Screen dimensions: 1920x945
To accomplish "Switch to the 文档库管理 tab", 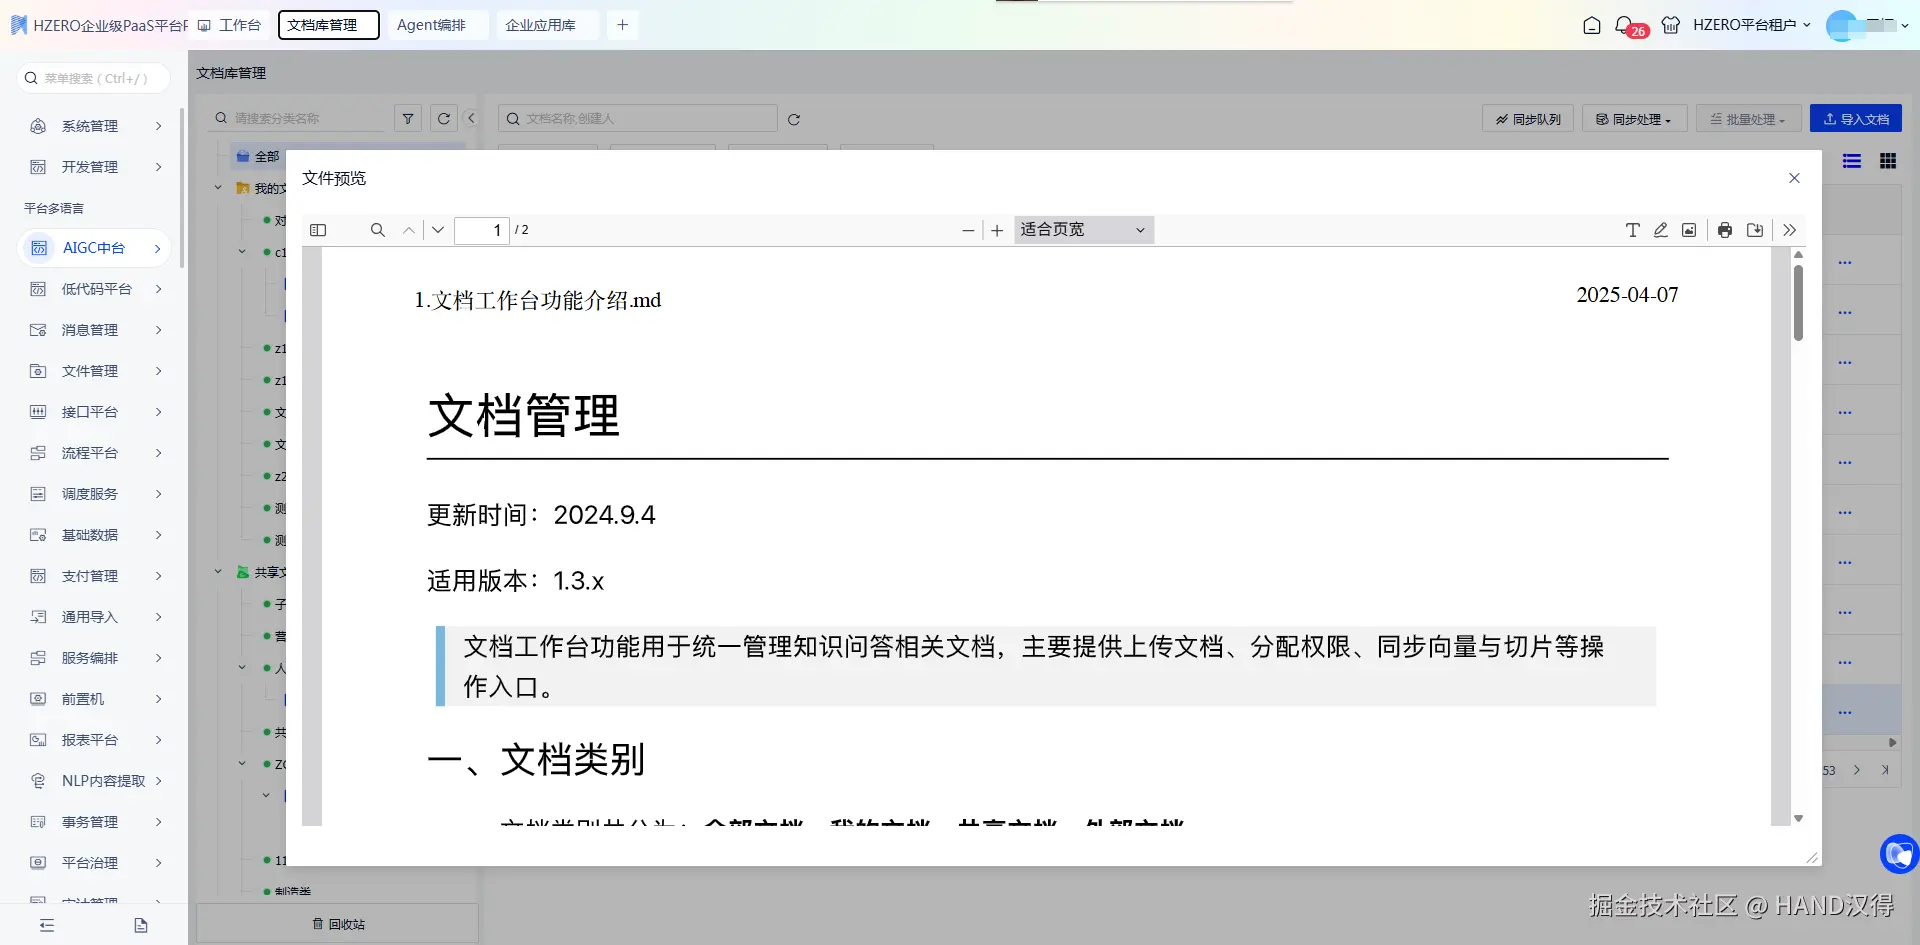I will pyautogui.click(x=328, y=25).
